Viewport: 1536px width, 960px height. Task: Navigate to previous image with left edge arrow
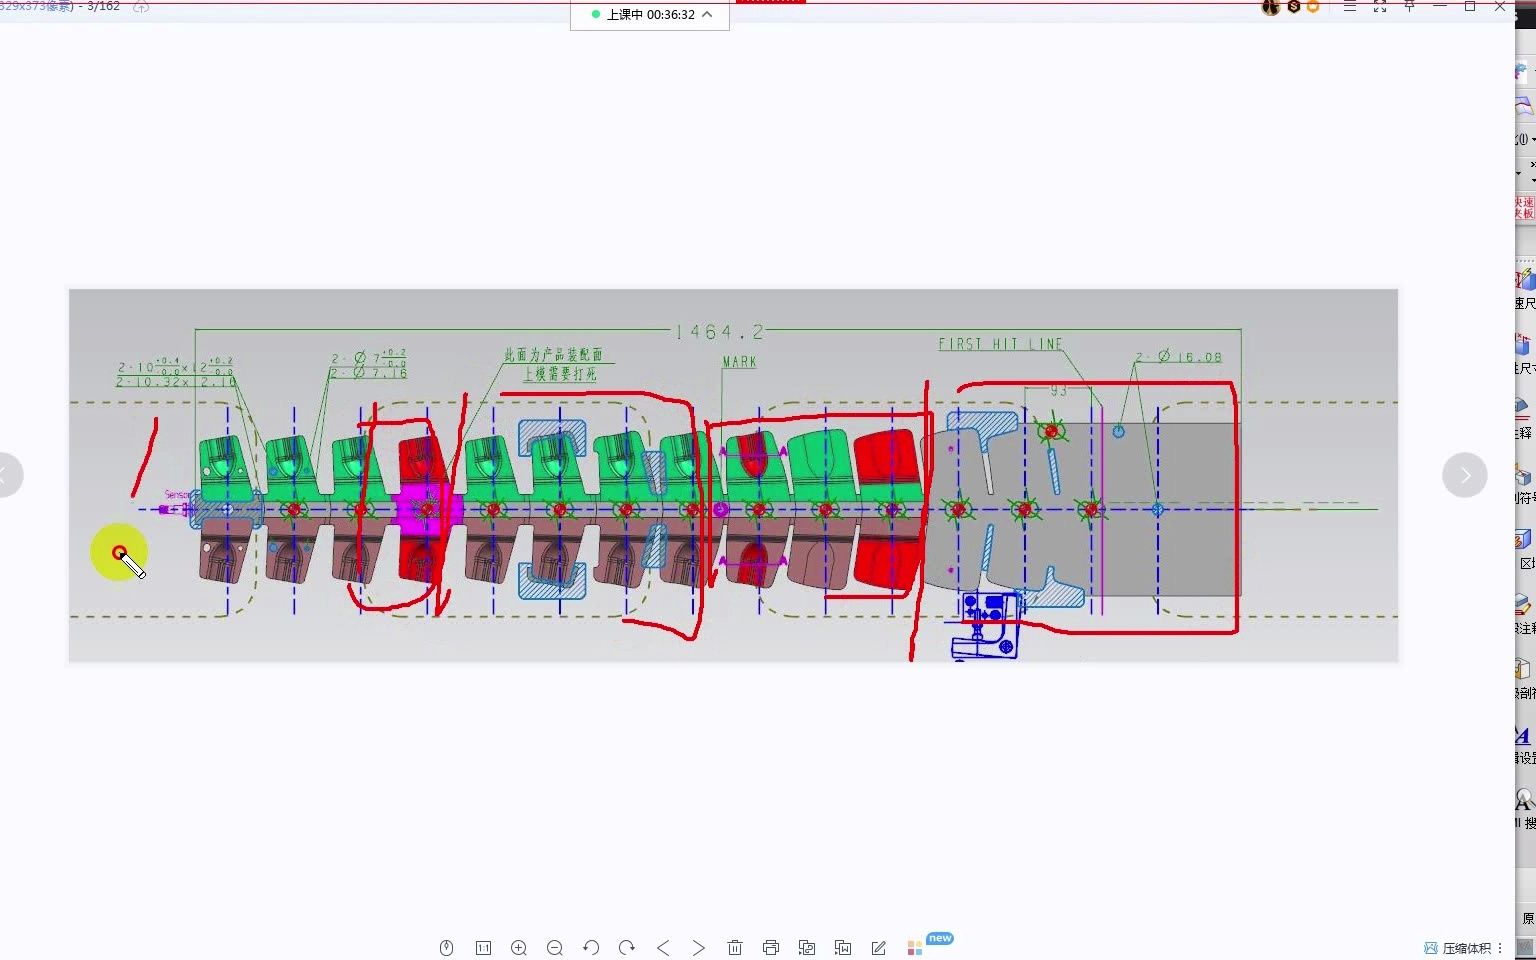click(8, 475)
